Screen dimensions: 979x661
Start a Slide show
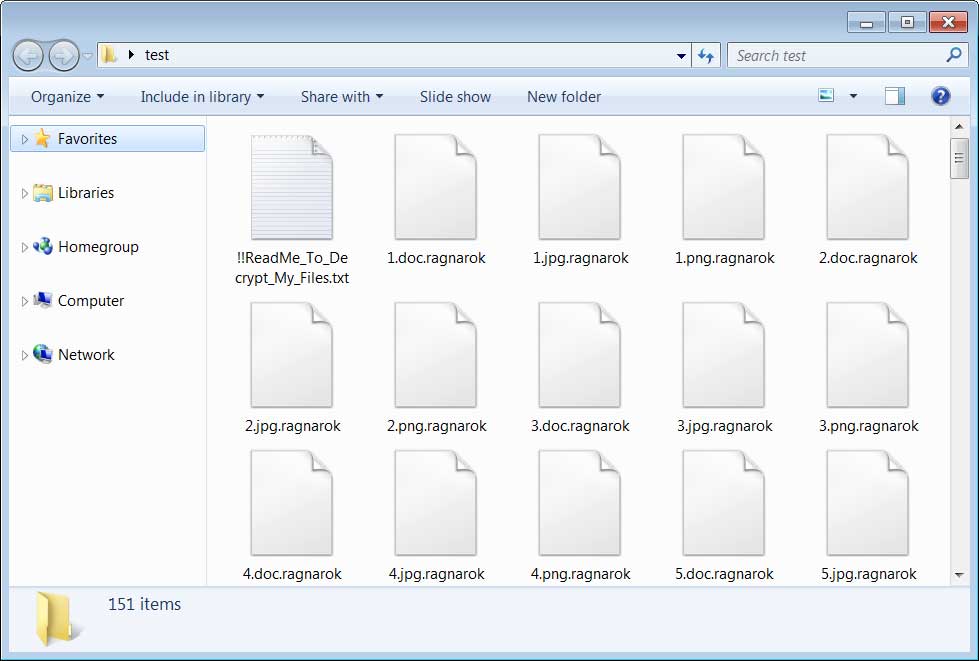pos(455,96)
